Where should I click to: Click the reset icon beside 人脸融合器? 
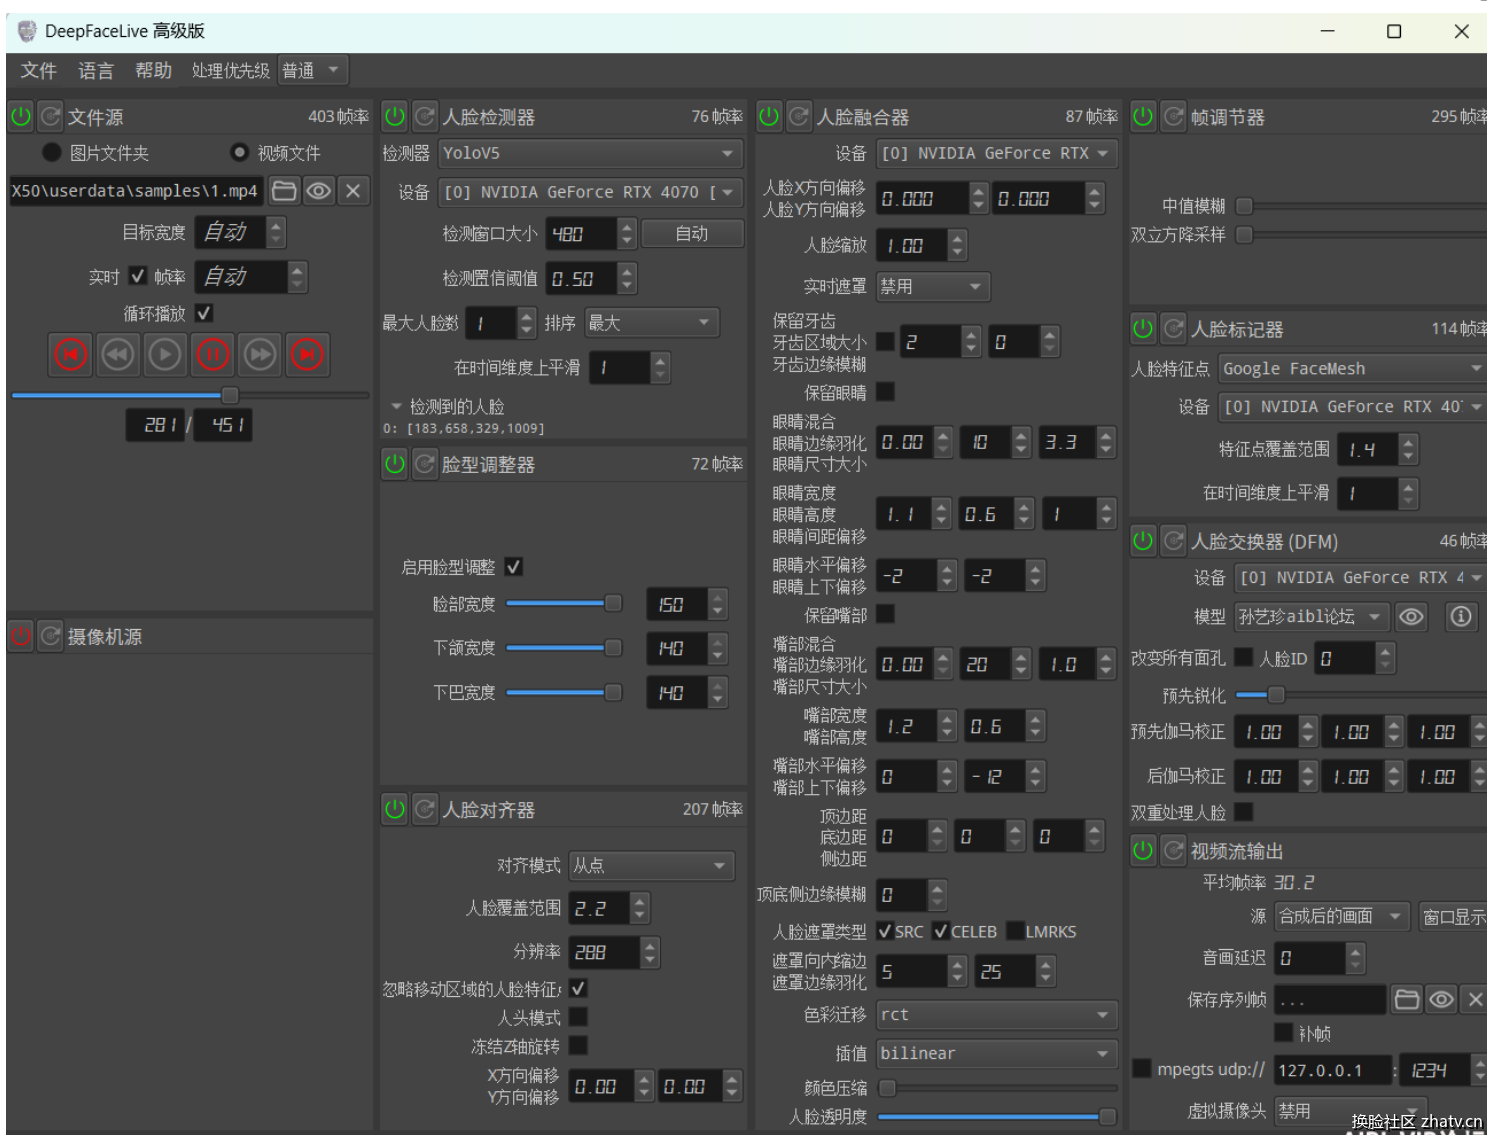pyautogui.click(x=799, y=117)
